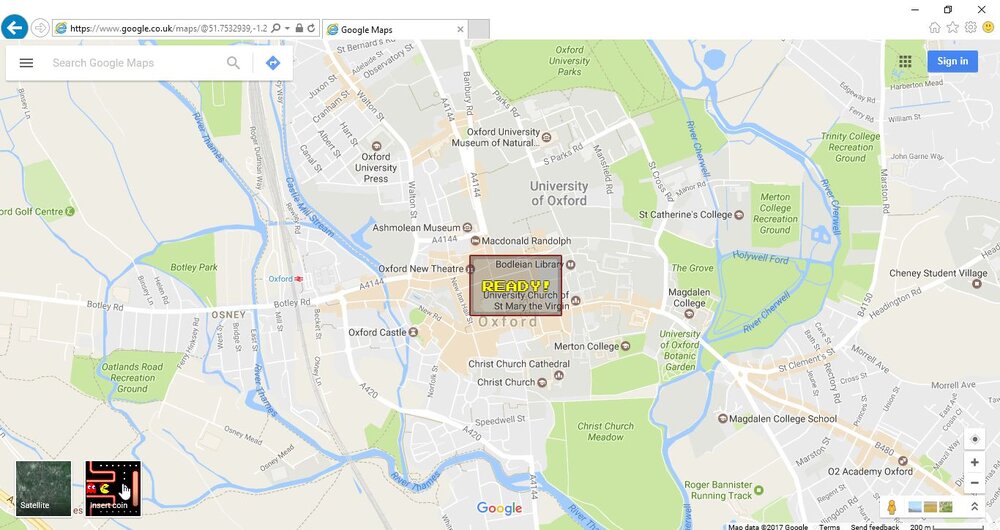Screen dimensions: 1000x530
Task: Start Pac-Man via Insert coin tile
Action: [x=113, y=489]
